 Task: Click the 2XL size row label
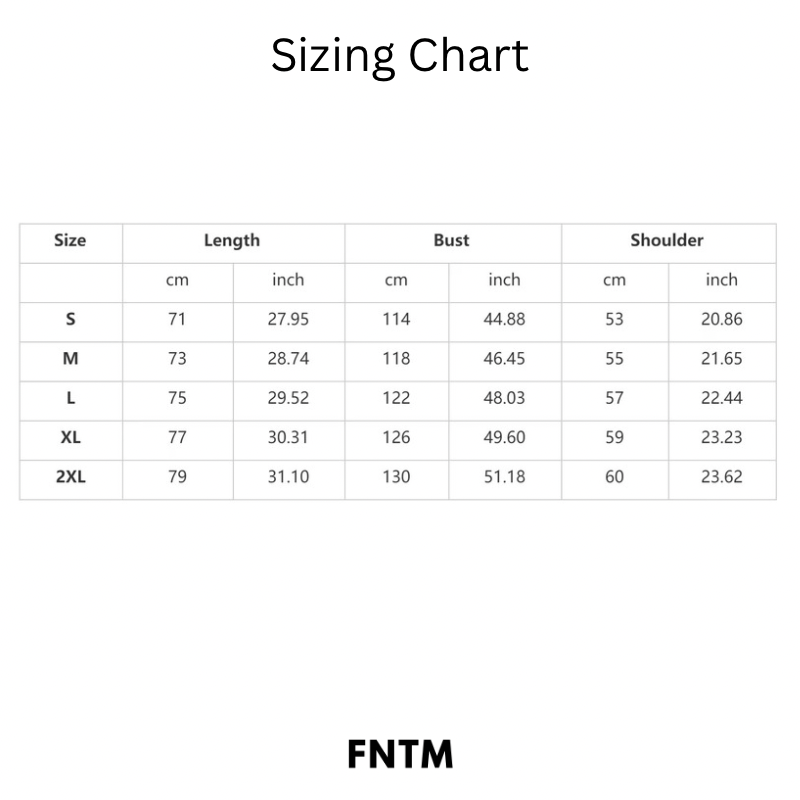(x=70, y=477)
